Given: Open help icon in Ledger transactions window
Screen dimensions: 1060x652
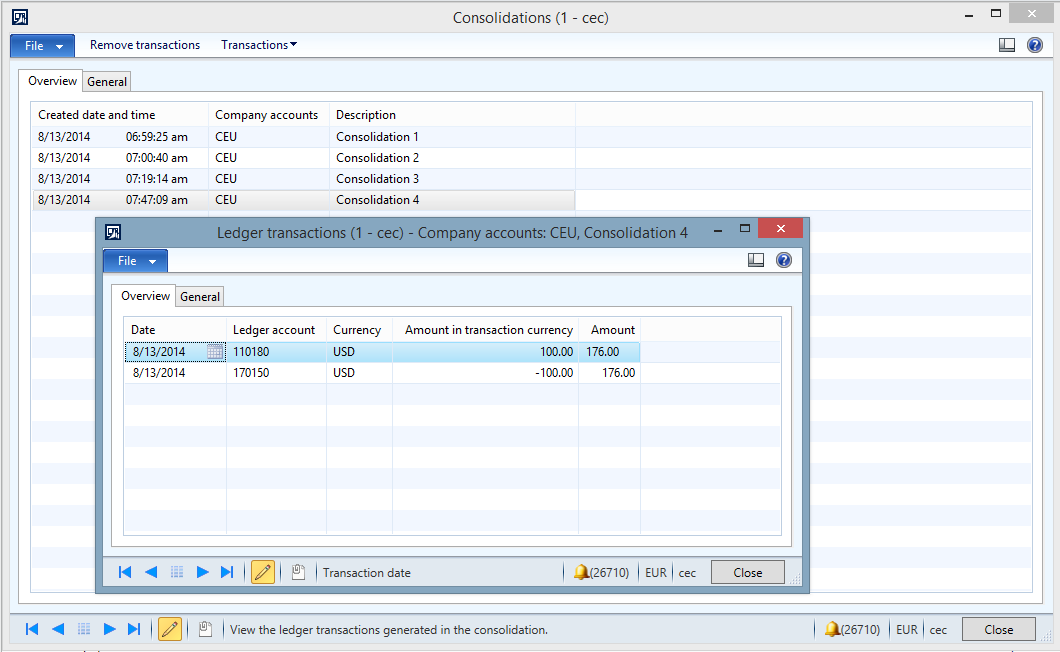Looking at the screenshot, I should coord(783,260).
